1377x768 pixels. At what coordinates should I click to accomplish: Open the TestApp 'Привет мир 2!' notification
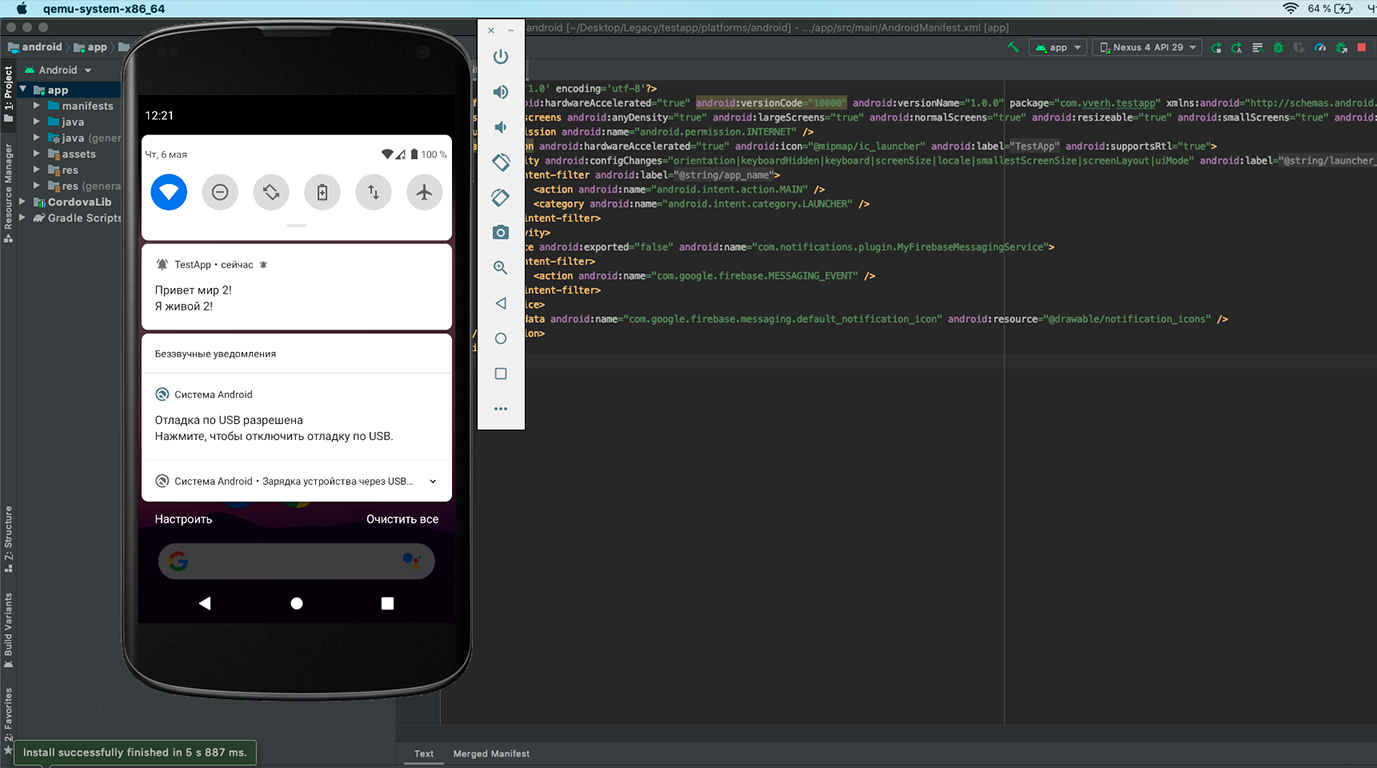click(297, 287)
